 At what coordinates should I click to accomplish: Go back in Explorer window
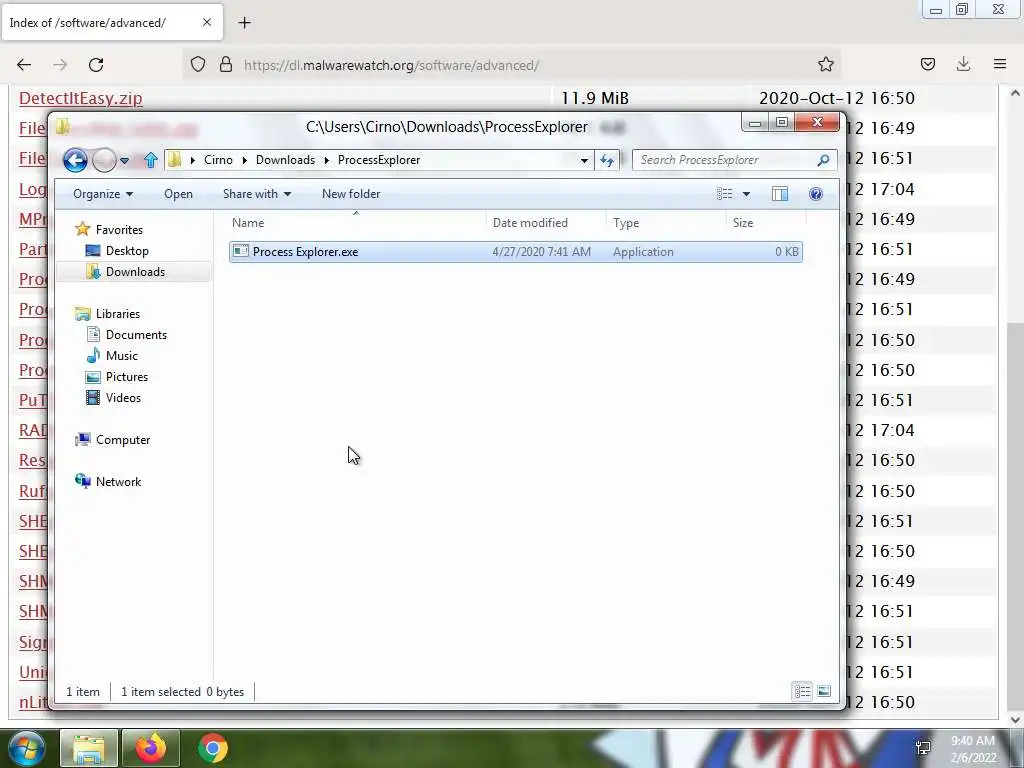(75, 160)
